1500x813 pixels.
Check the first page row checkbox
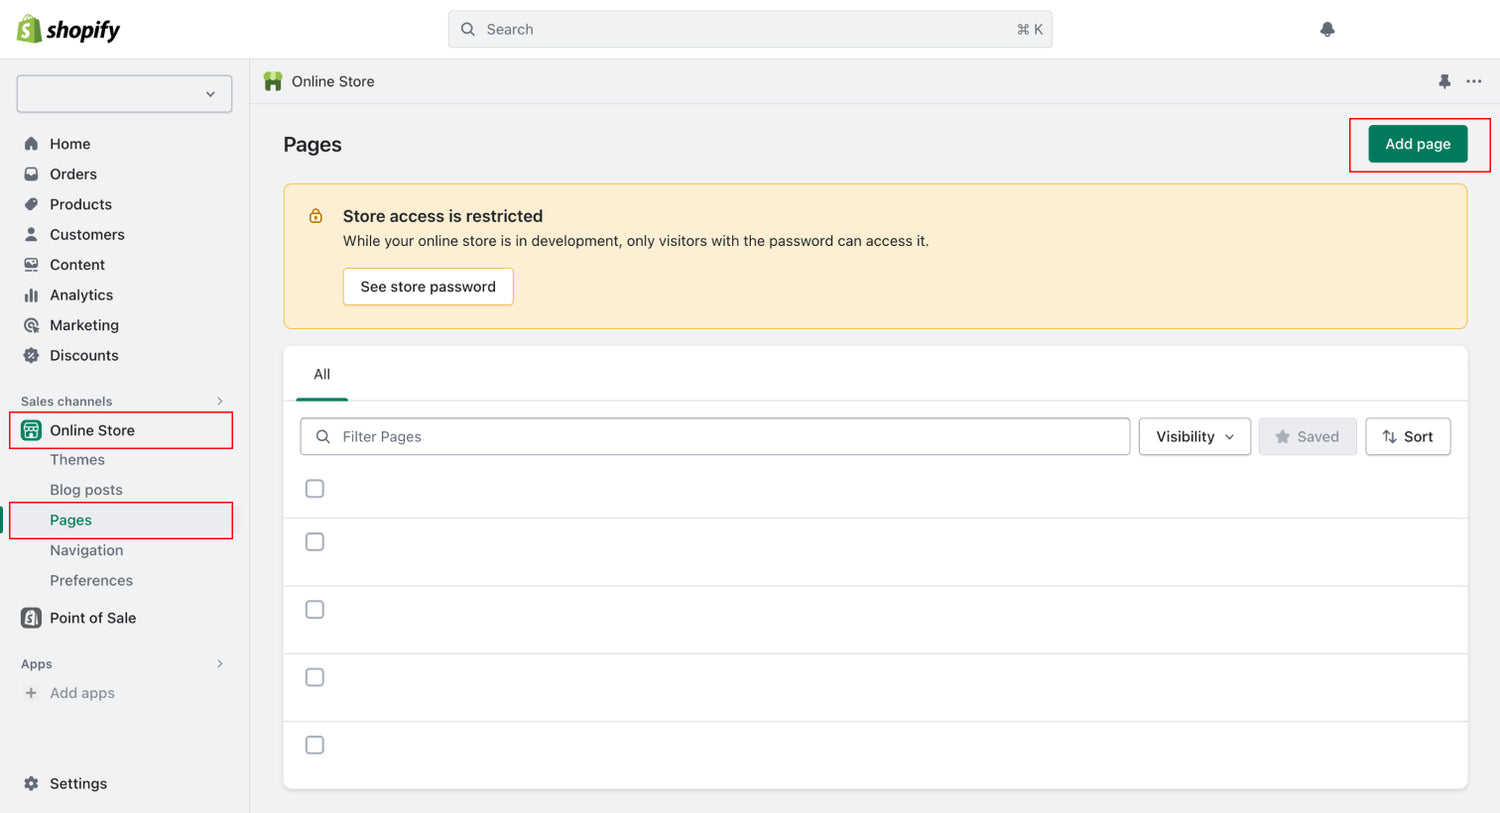[x=315, y=489]
